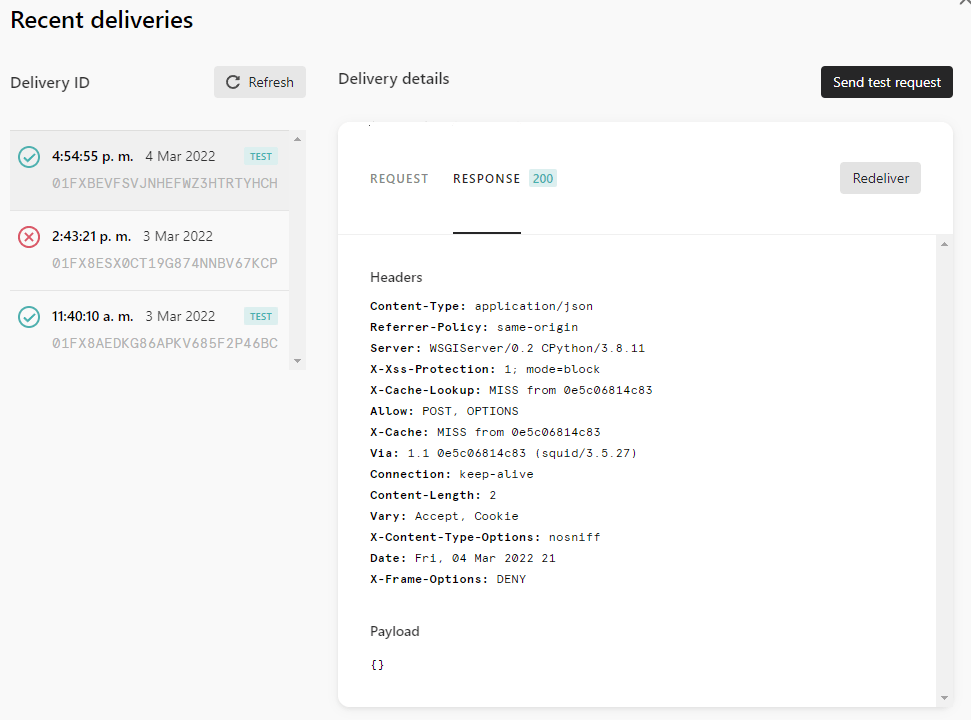The width and height of the screenshot is (971, 720).
Task: Click the Send test request button
Action: tap(887, 82)
